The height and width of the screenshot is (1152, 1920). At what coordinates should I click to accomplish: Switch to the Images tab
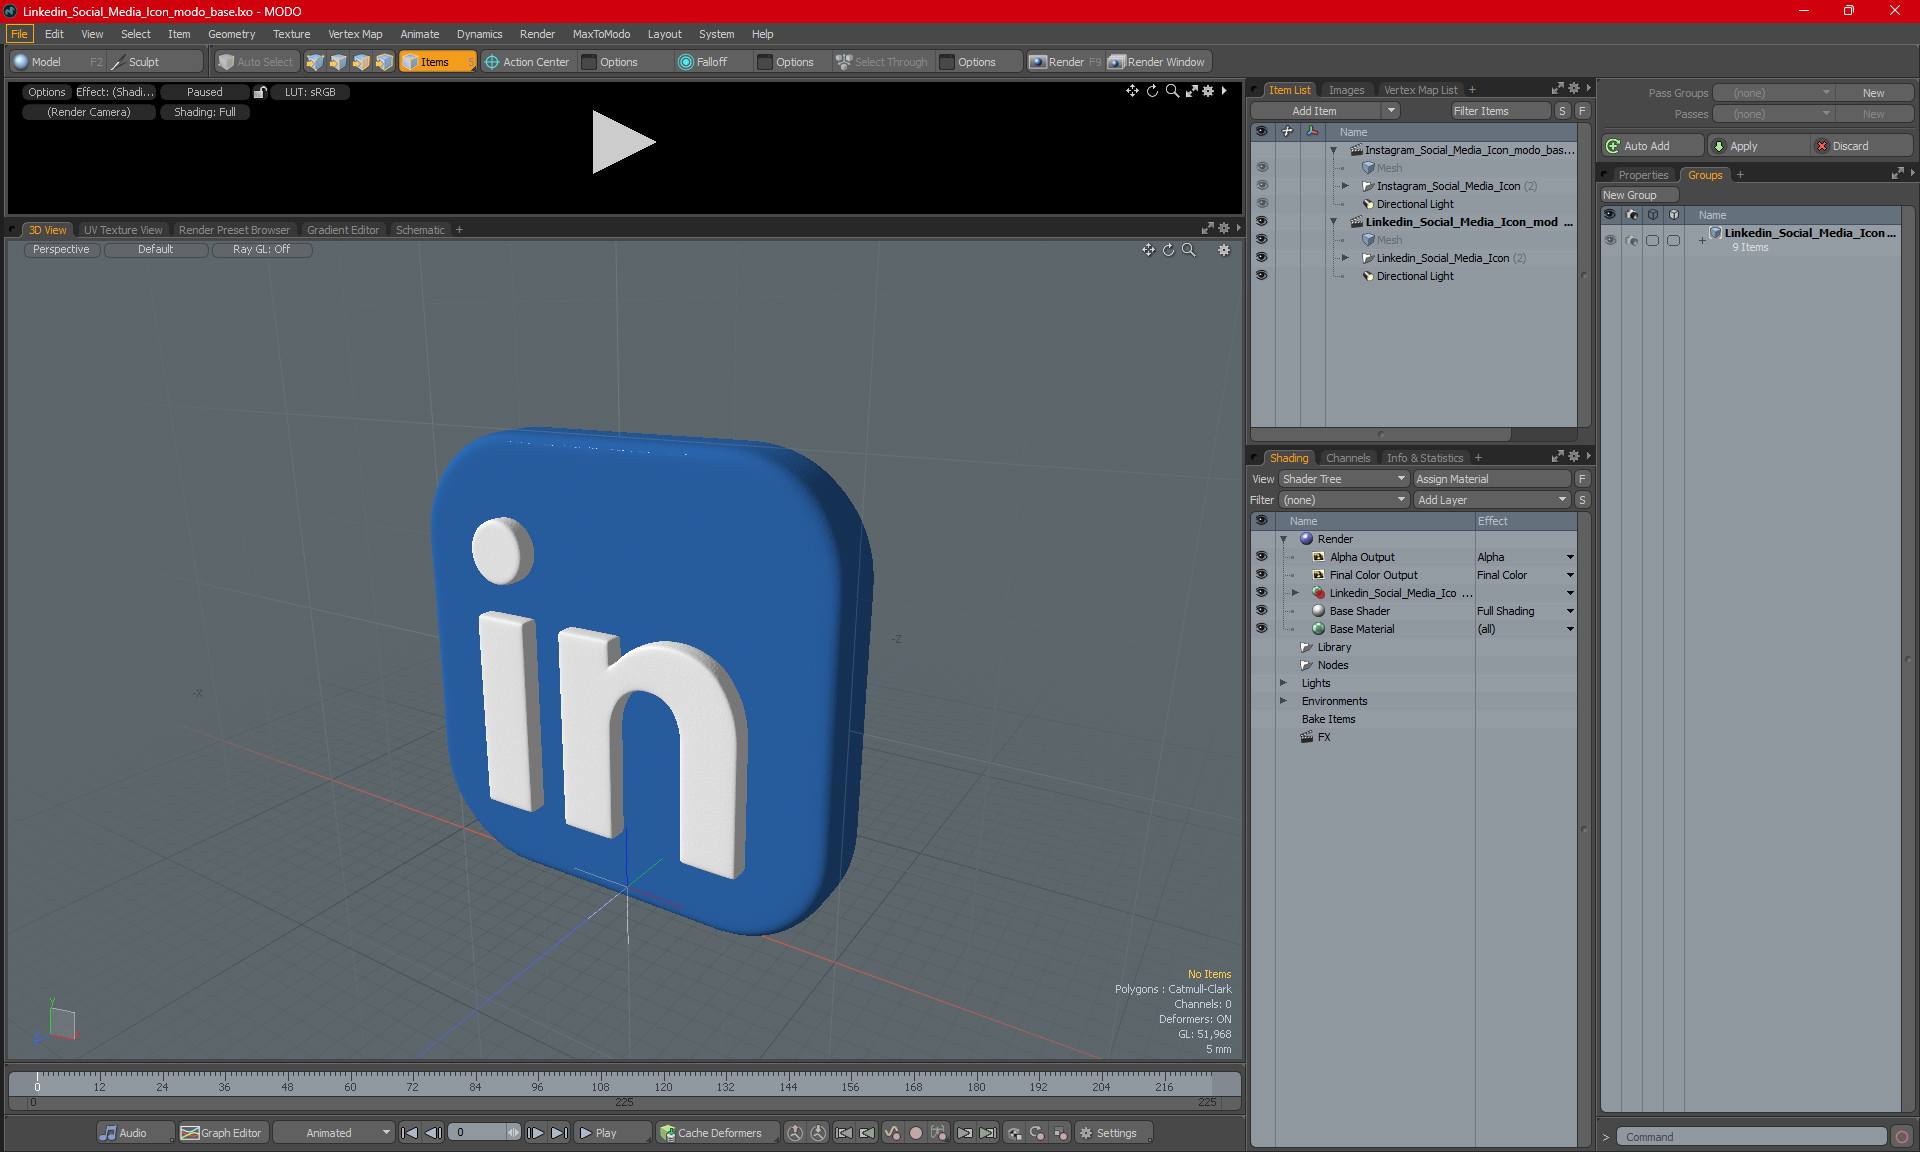[1346, 90]
